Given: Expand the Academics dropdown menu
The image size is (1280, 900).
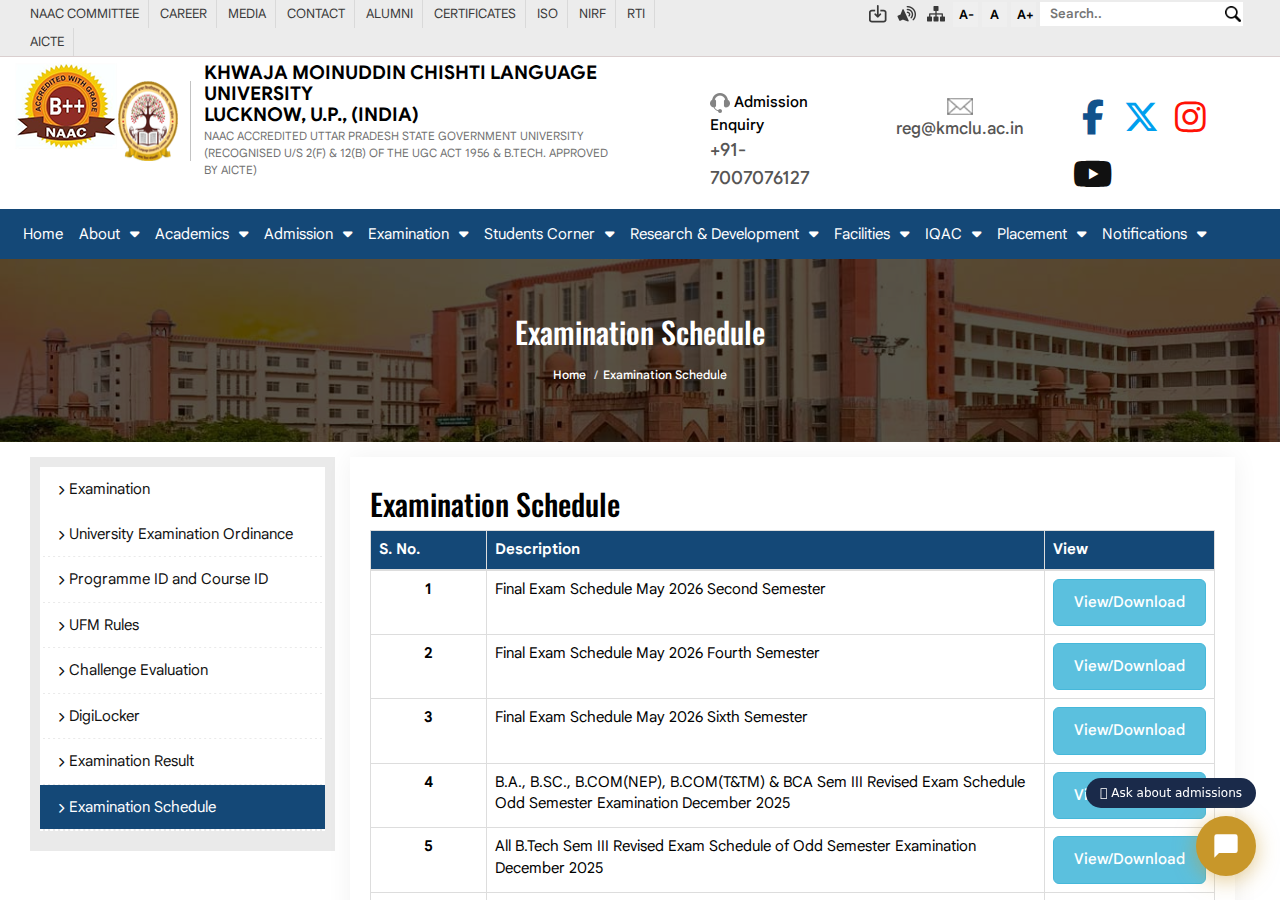Looking at the screenshot, I should click(x=202, y=234).
